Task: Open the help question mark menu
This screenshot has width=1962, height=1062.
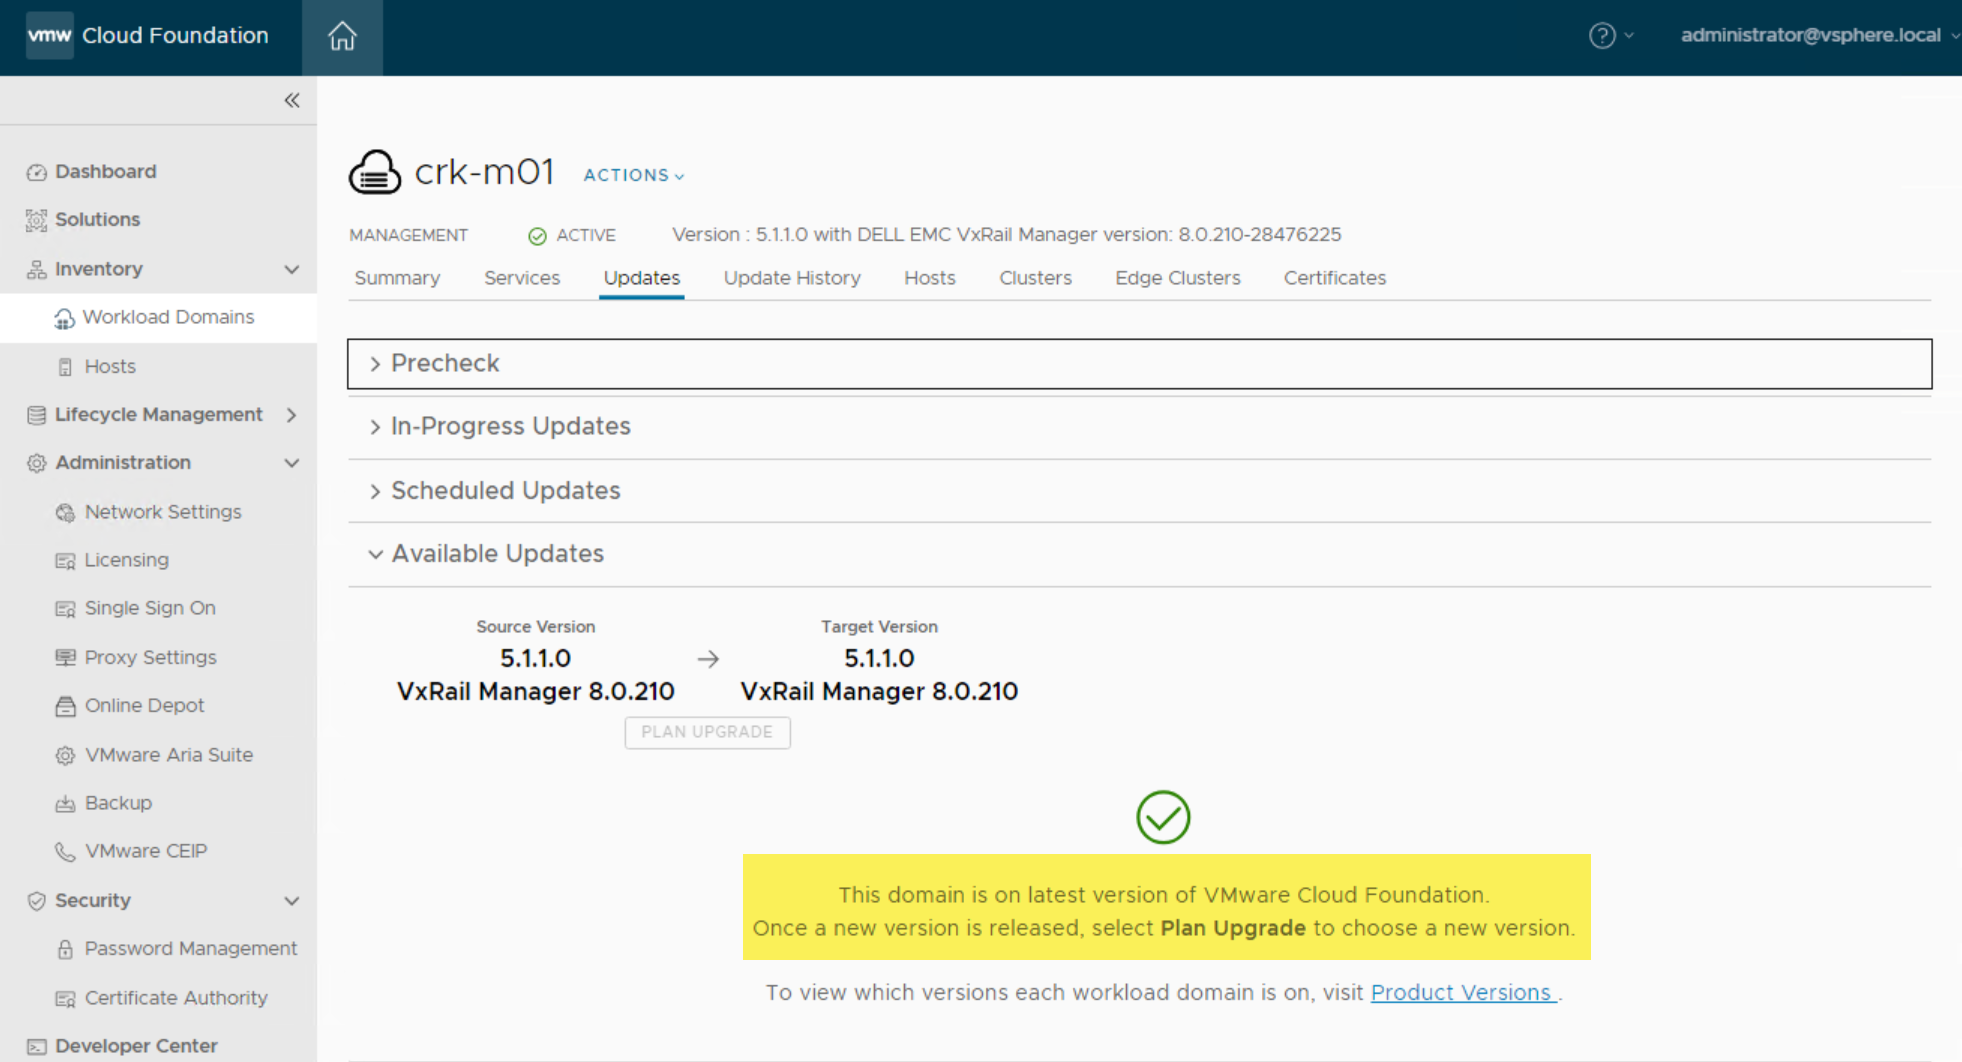Action: point(1602,36)
